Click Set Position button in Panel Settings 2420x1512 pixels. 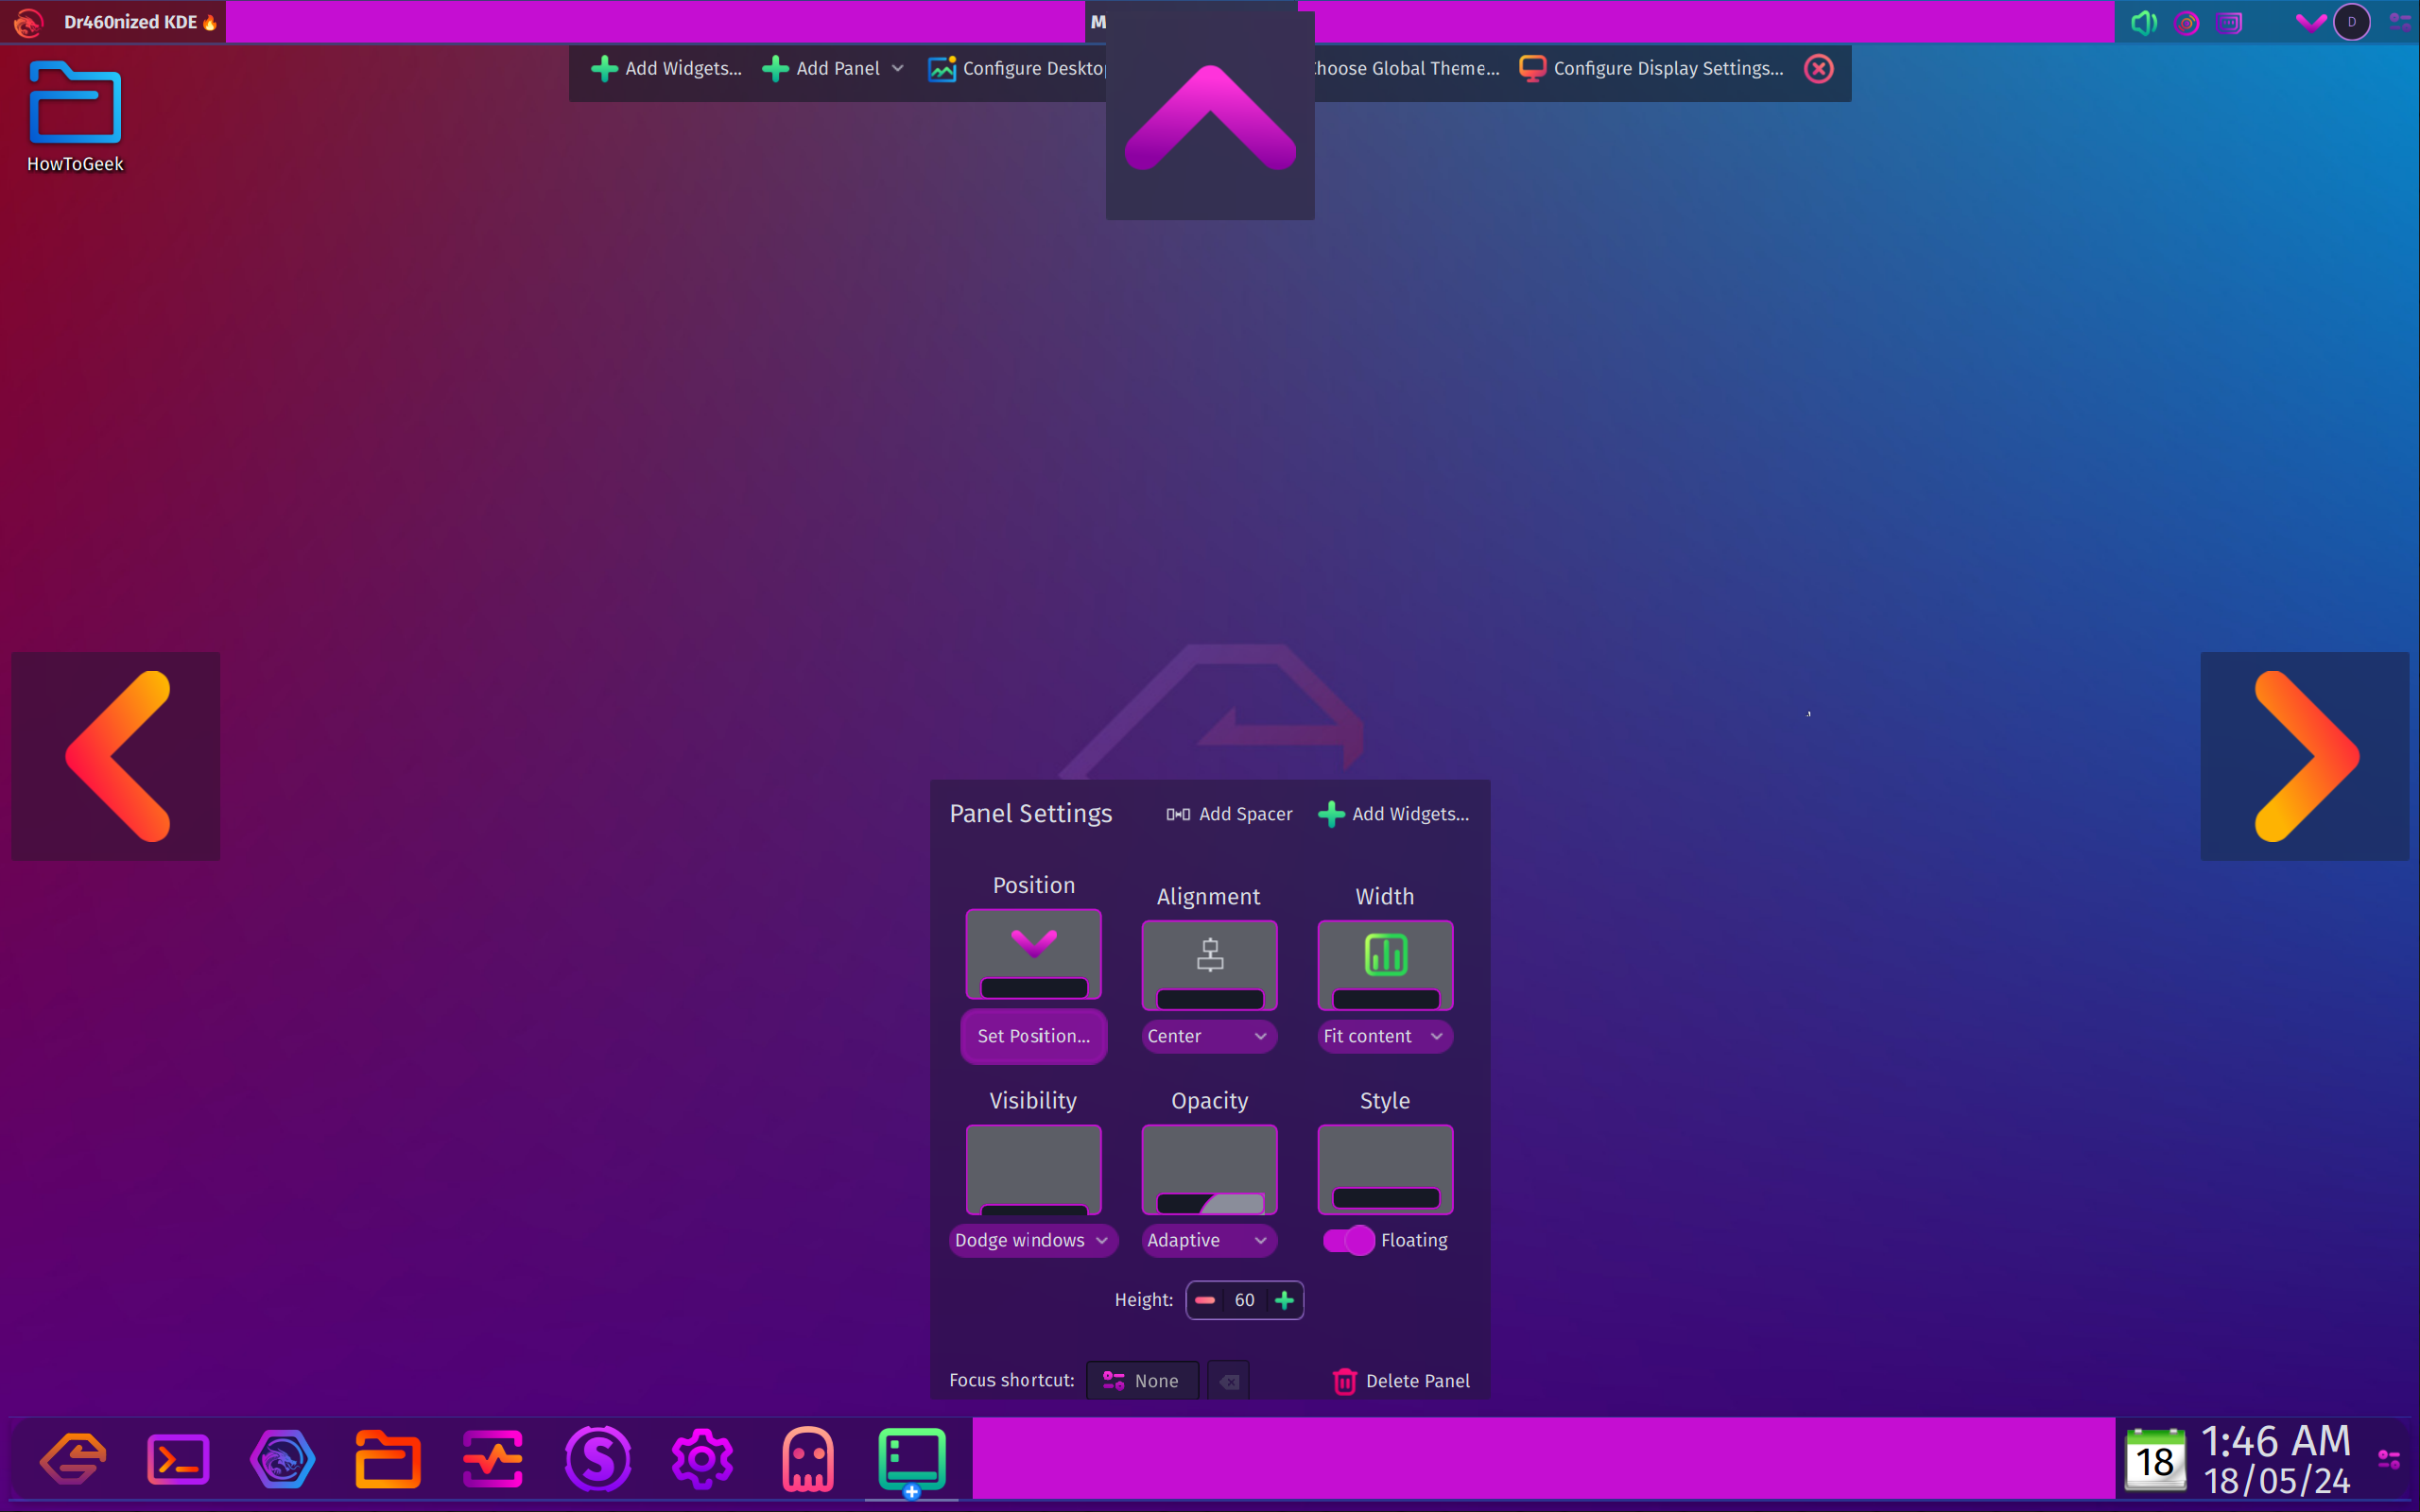(x=1033, y=1037)
